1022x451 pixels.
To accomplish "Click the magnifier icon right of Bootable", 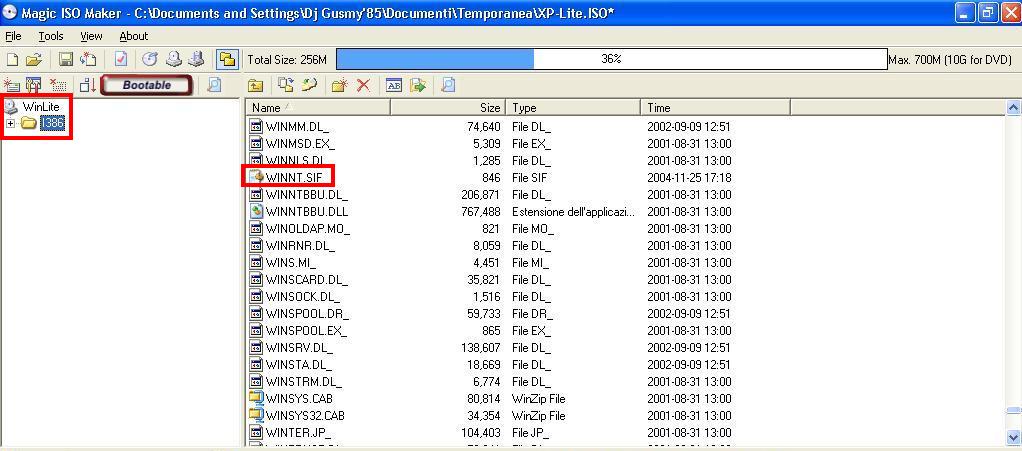I will [214, 85].
